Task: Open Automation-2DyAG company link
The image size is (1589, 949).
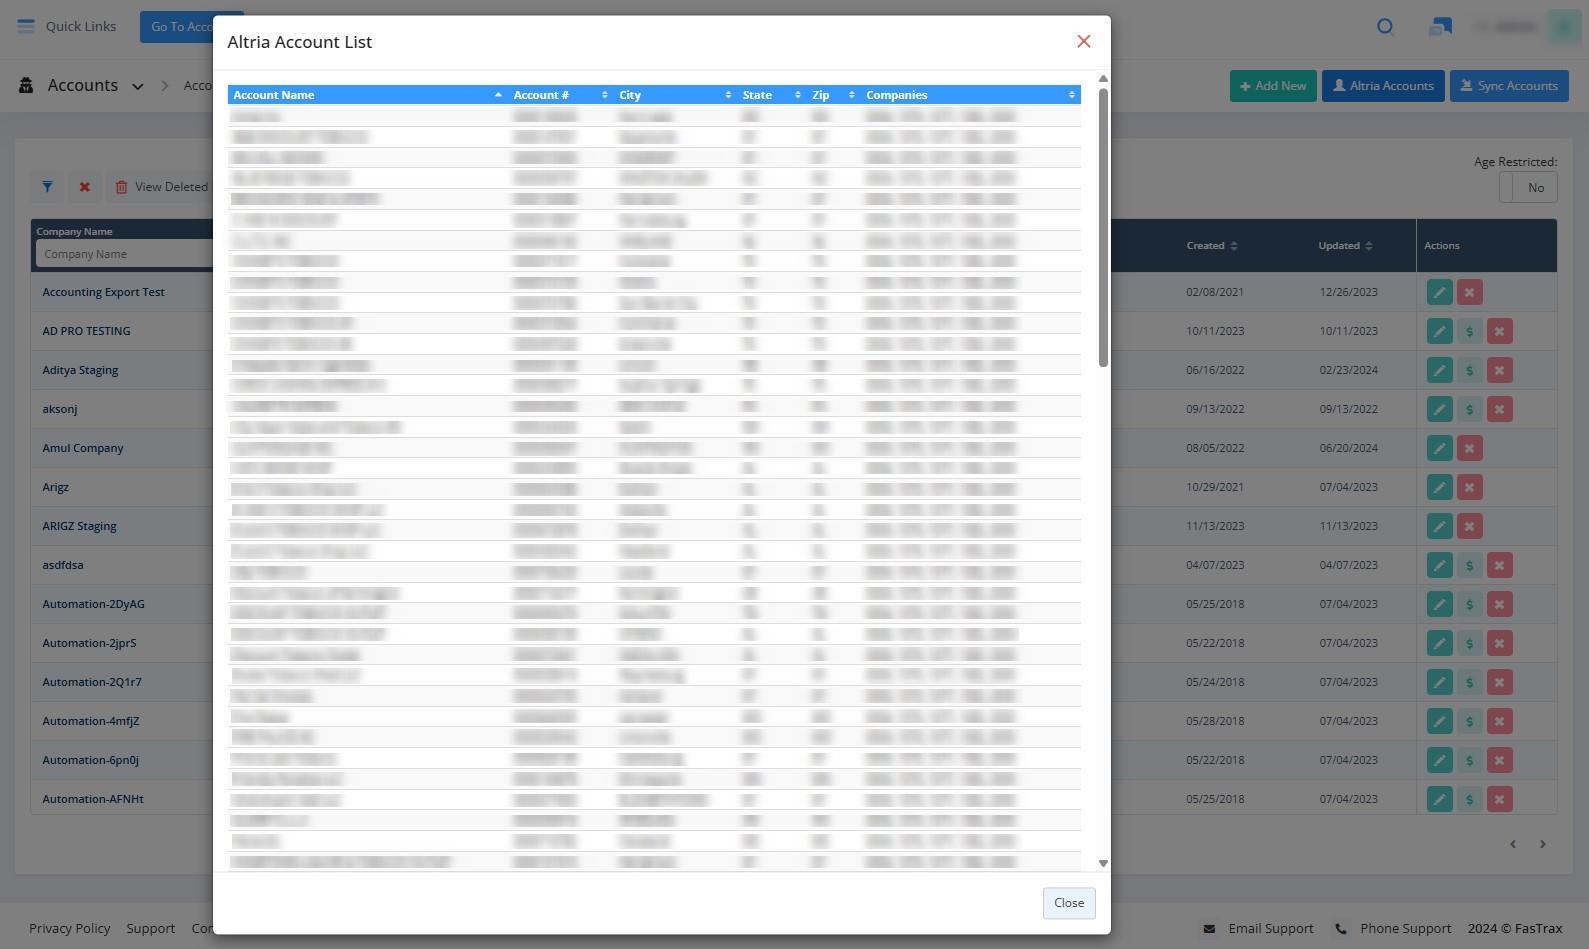Action: tap(93, 604)
